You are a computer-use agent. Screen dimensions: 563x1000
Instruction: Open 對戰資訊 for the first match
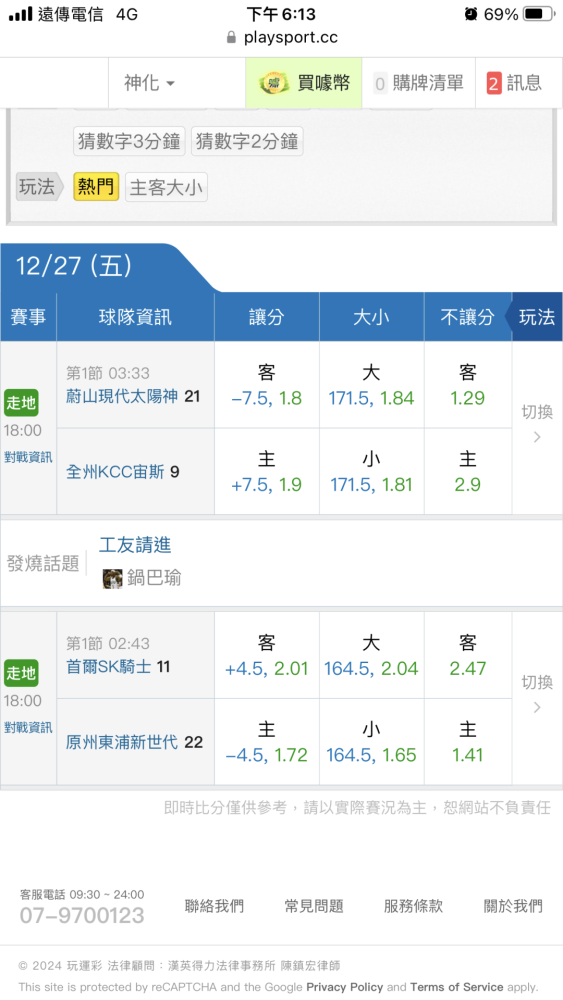click(x=28, y=457)
